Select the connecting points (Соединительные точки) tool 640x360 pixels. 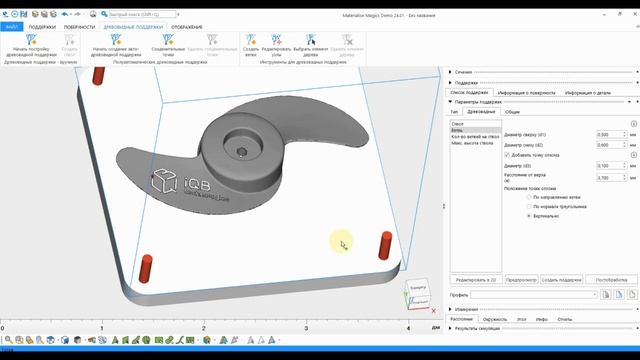(x=168, y=45)
